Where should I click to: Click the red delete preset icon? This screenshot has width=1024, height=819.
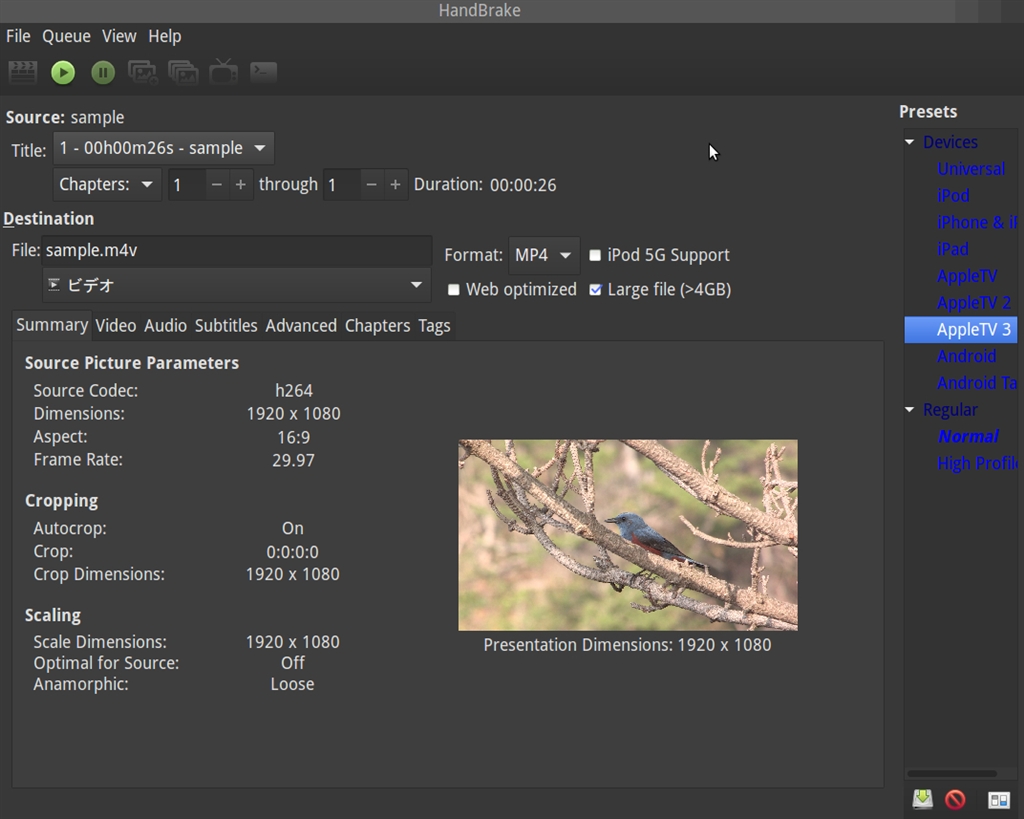955,799
